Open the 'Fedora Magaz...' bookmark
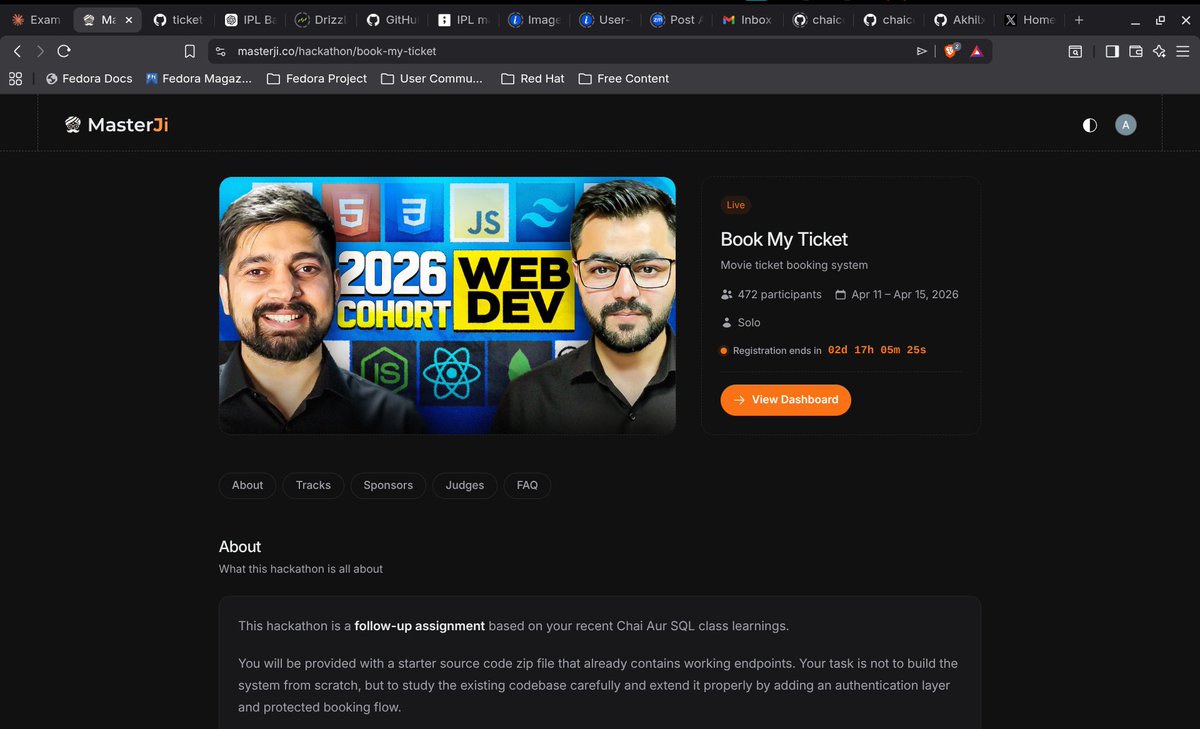The image size is (1200, 729). coord(198,78)
